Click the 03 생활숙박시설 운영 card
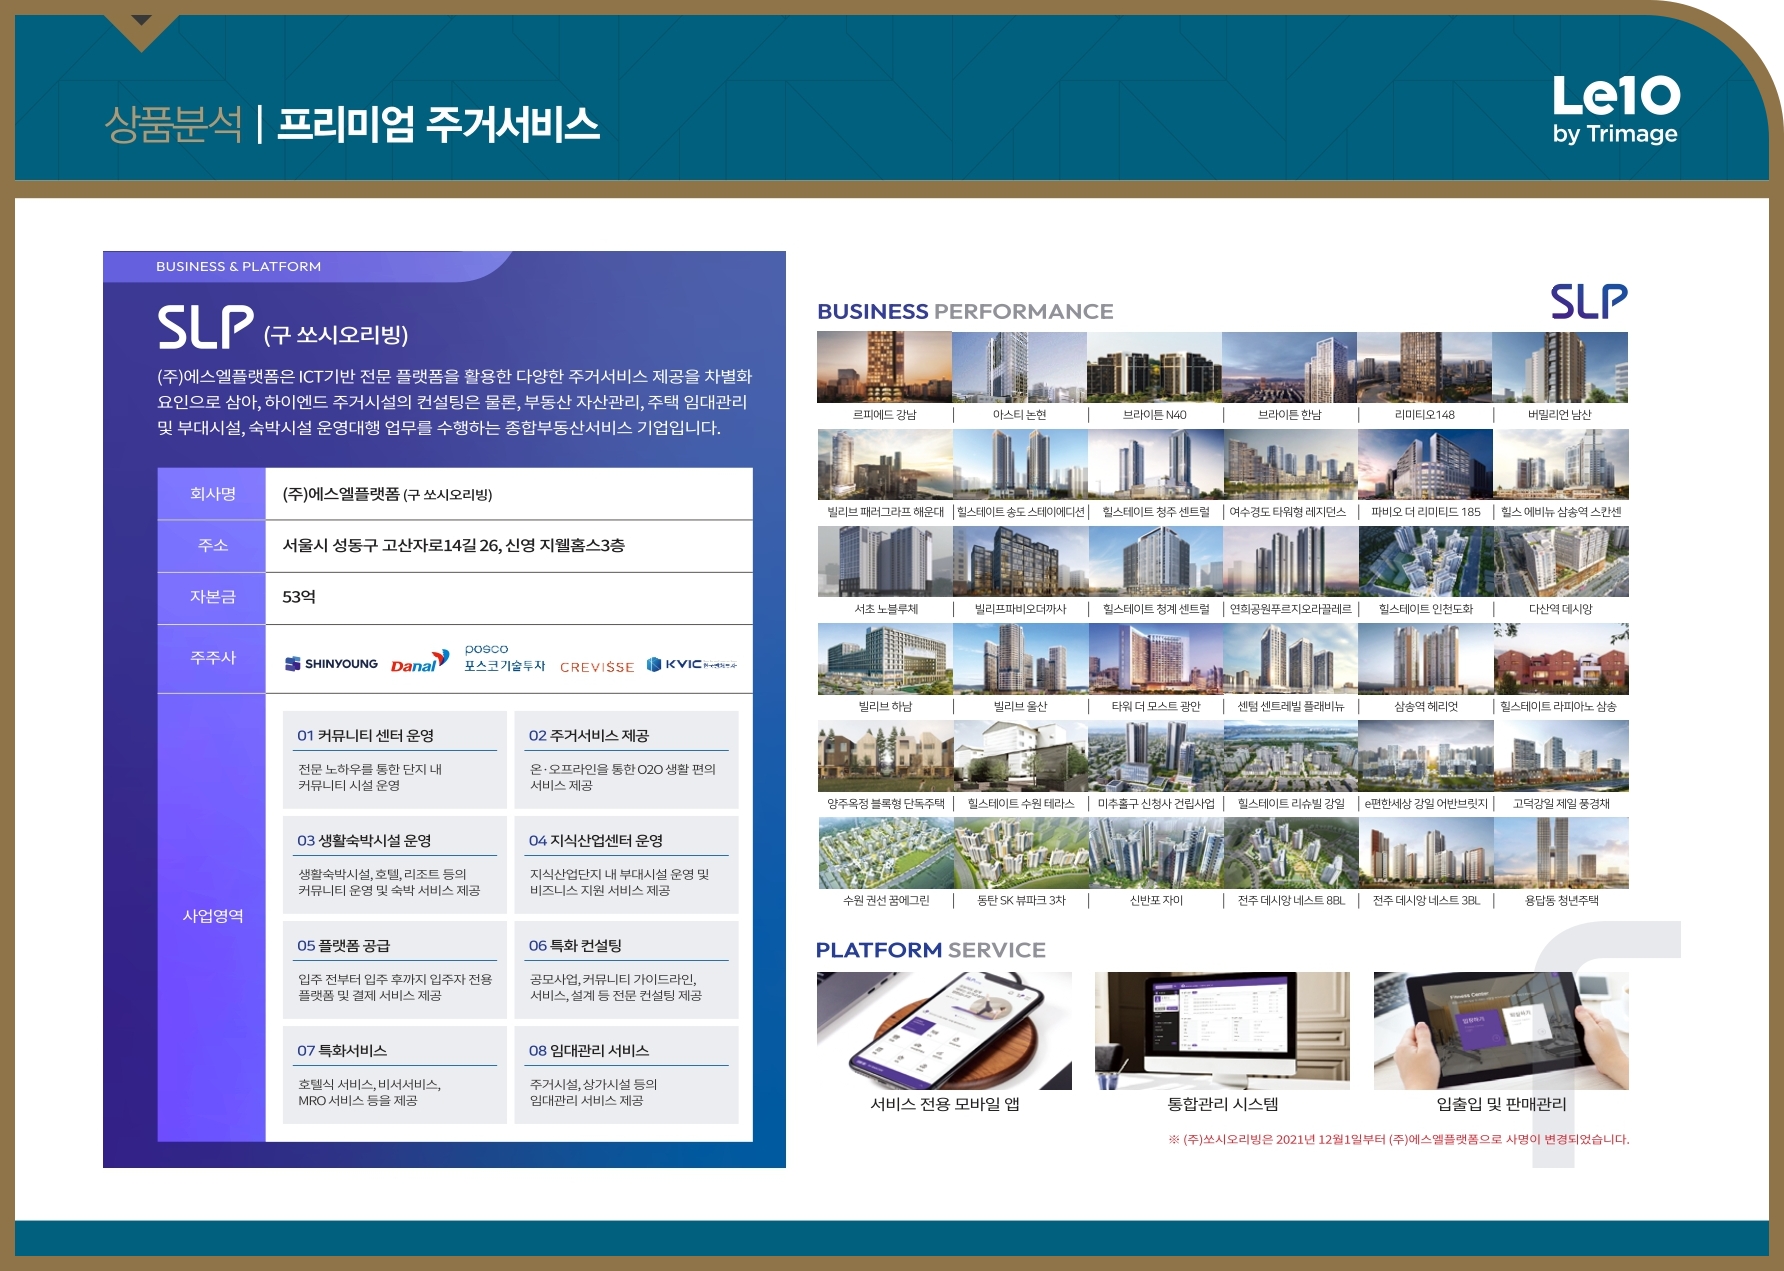The height and width of the screenshot is (1271, 1784). (395, 864)
